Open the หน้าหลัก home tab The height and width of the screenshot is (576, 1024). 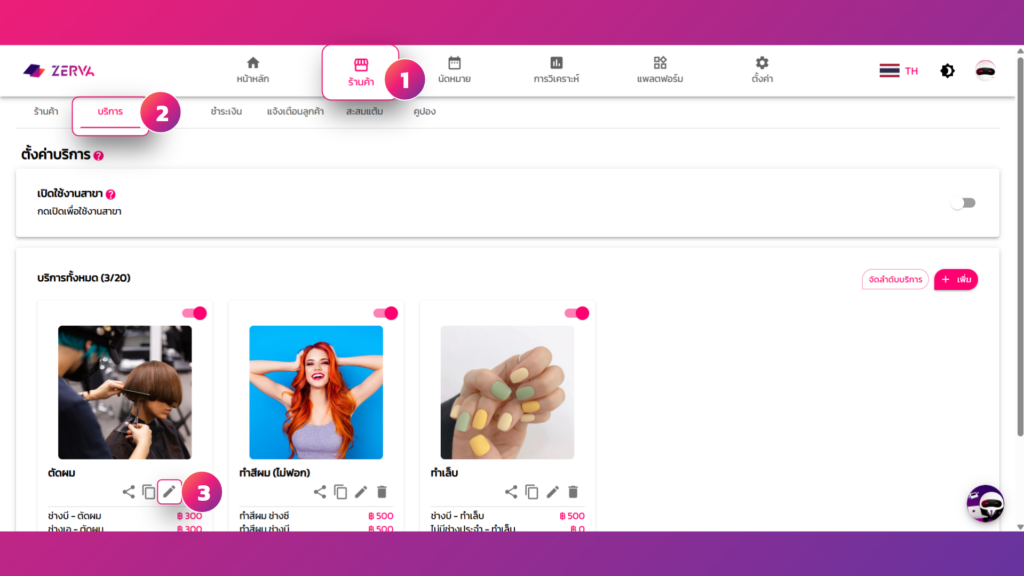[253, 70]
